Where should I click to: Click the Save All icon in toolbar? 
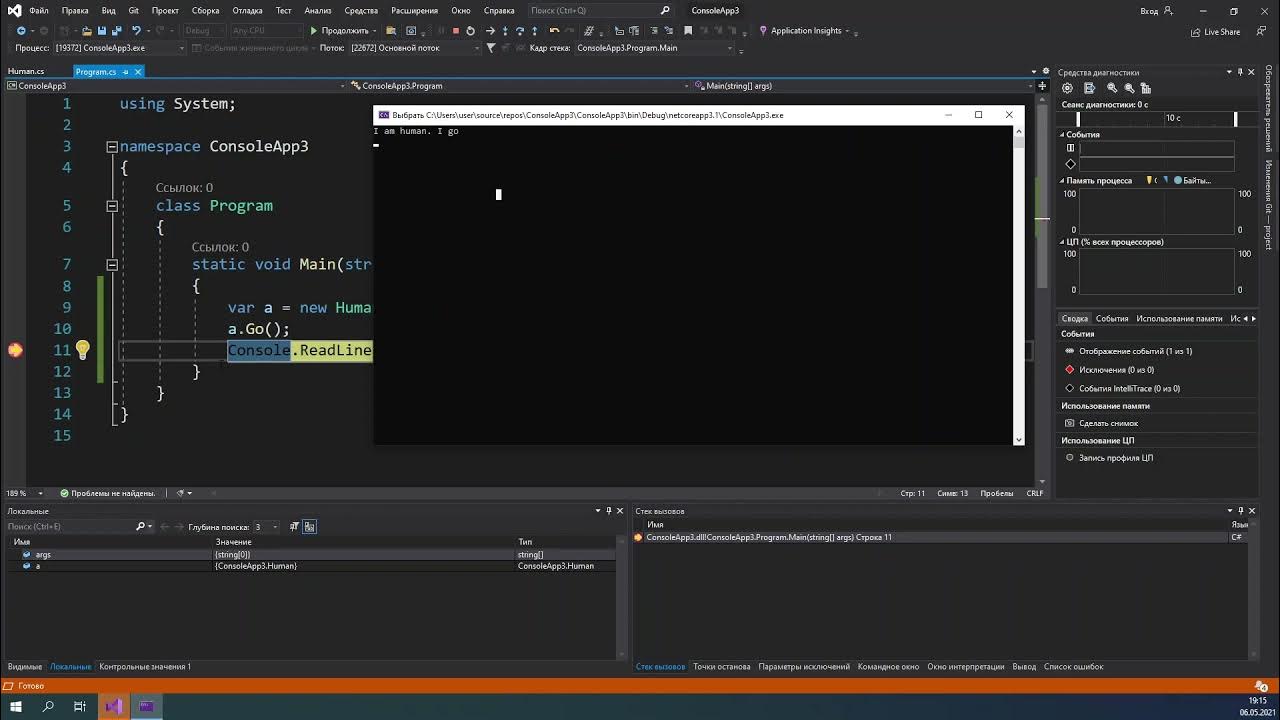(116, 30)
